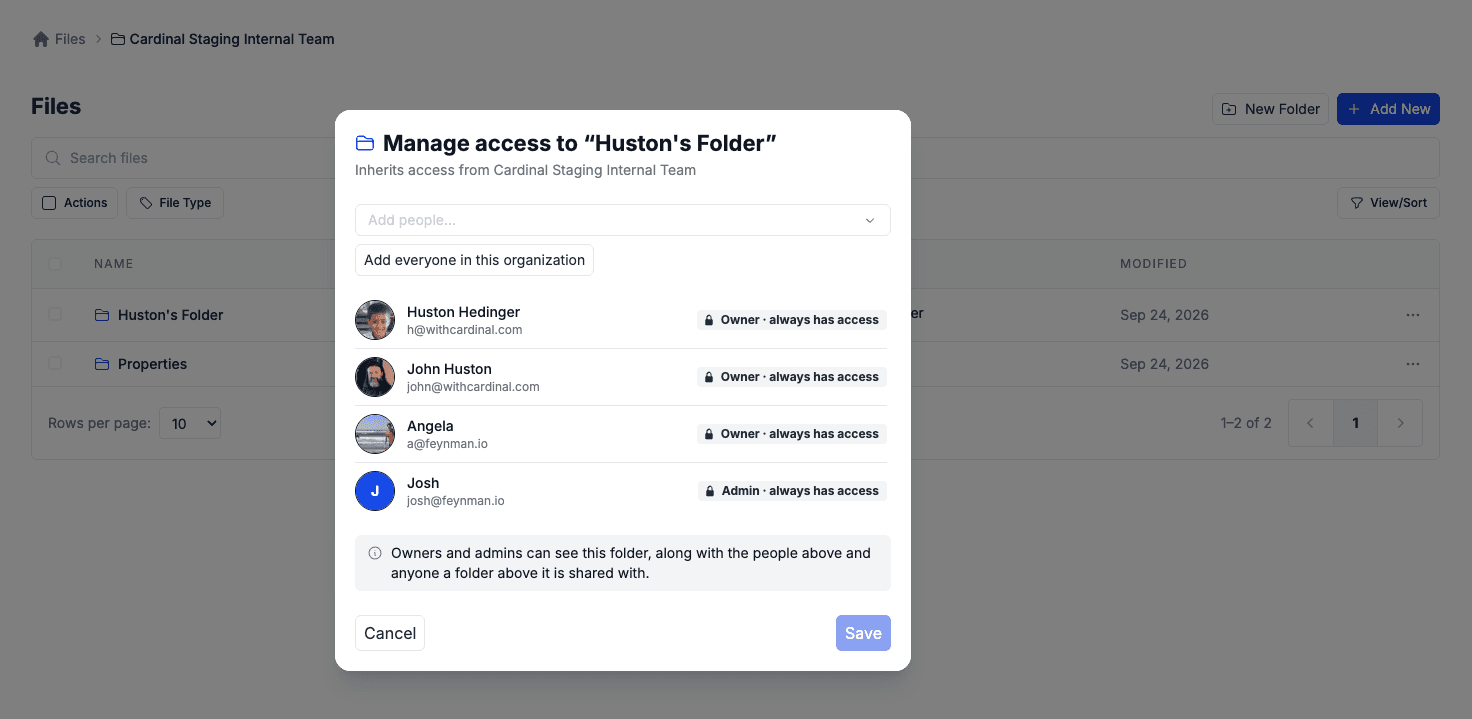Image resolution: width=1472 pixels, height=719 pixels.
Task: Click John Huston's avatar
Action: click(375, 377)
